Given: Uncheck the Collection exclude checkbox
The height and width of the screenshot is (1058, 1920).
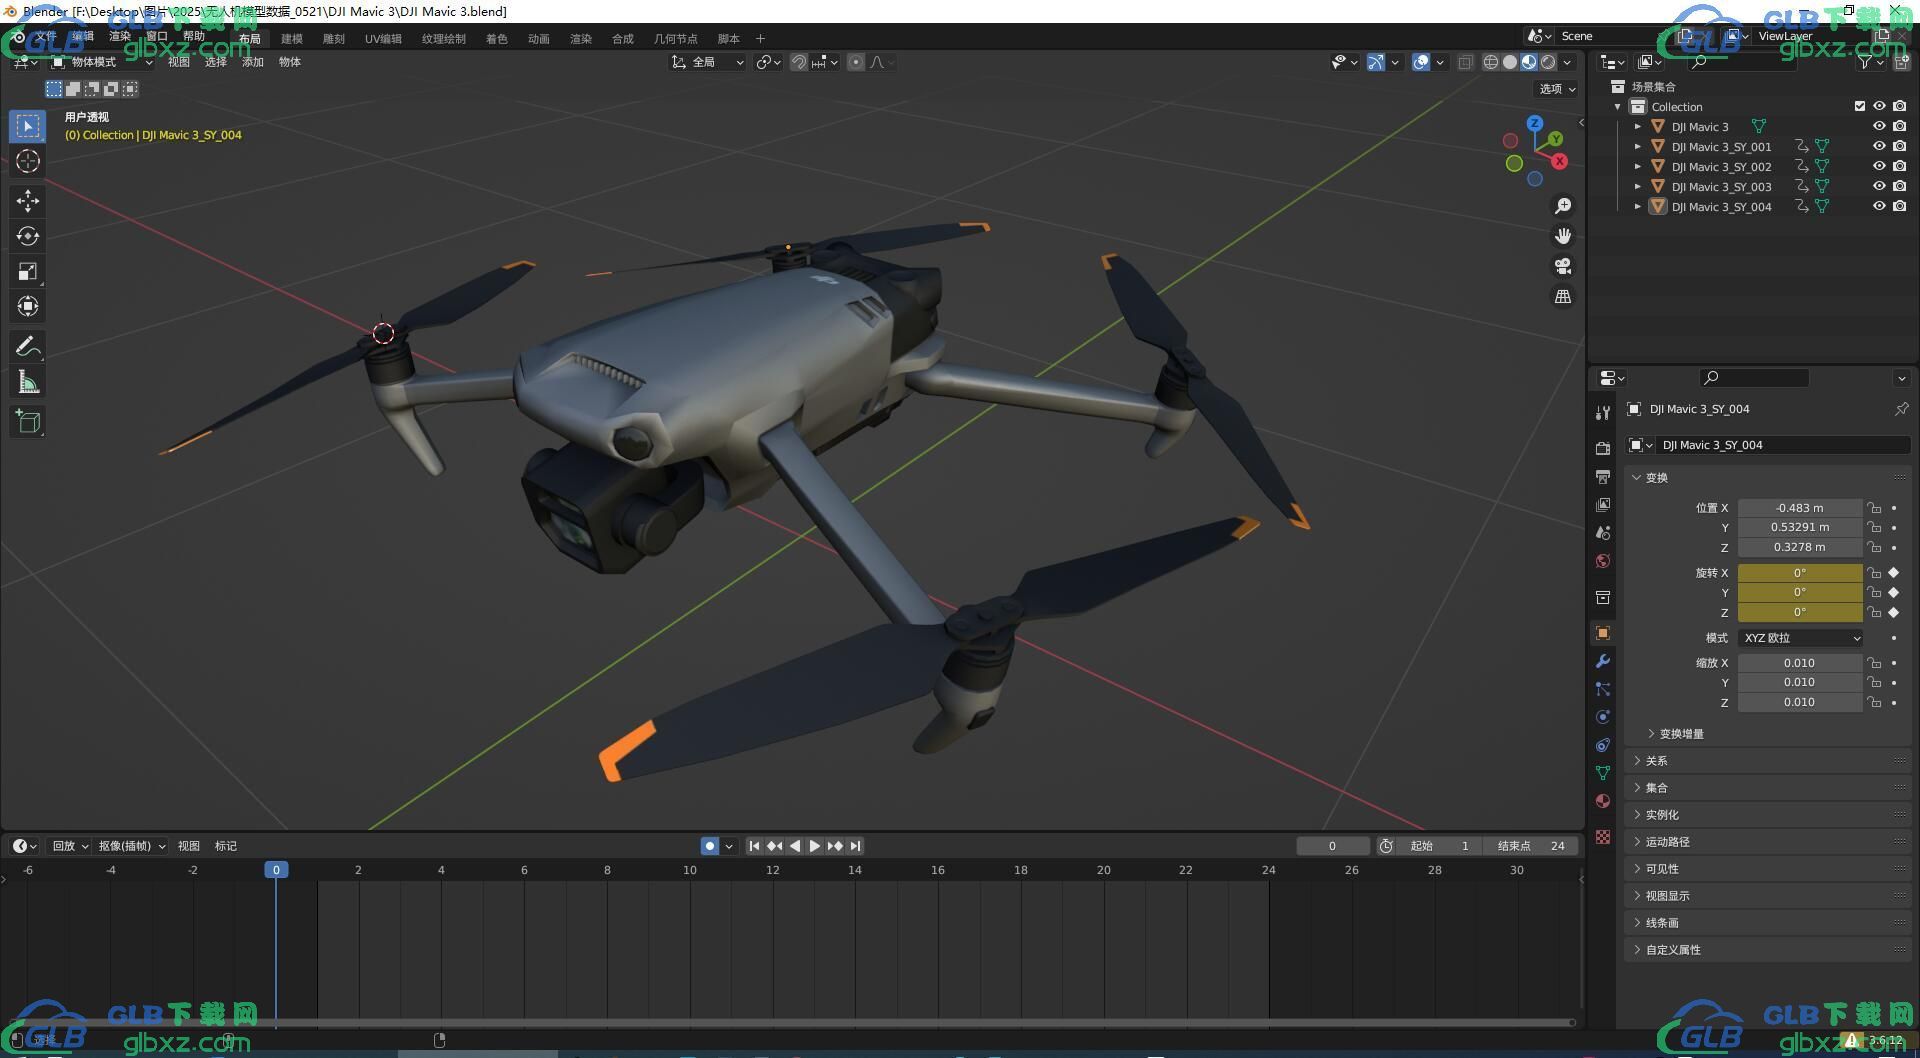Looking at the screenshot, I should (1860, 106).
